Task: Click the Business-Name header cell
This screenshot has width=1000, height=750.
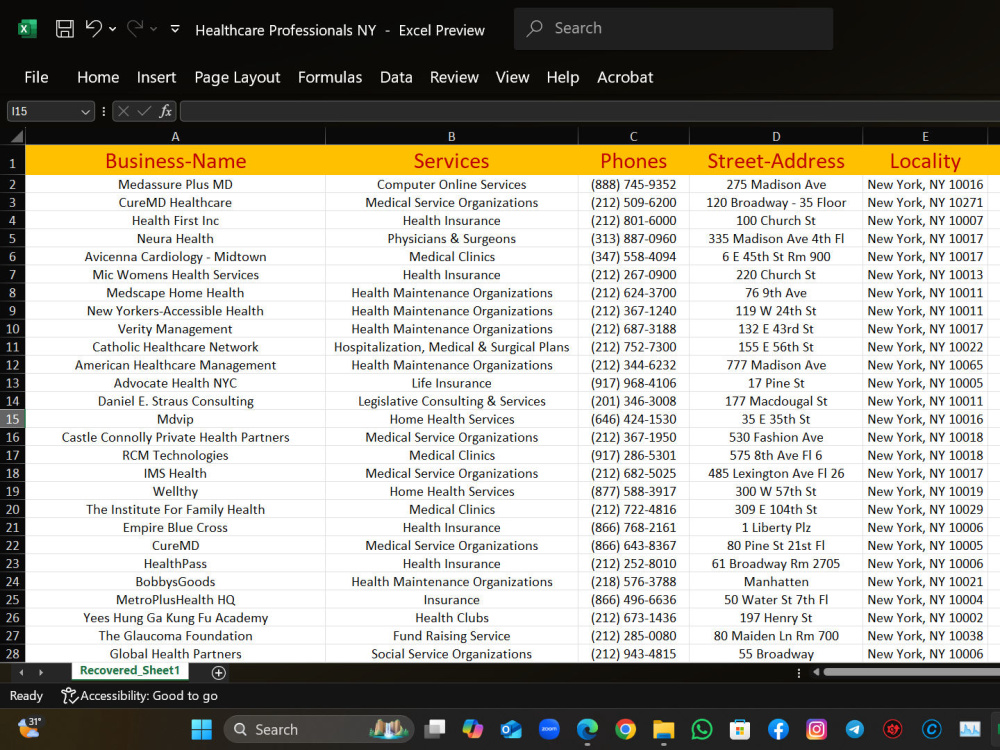Action: 175,161
